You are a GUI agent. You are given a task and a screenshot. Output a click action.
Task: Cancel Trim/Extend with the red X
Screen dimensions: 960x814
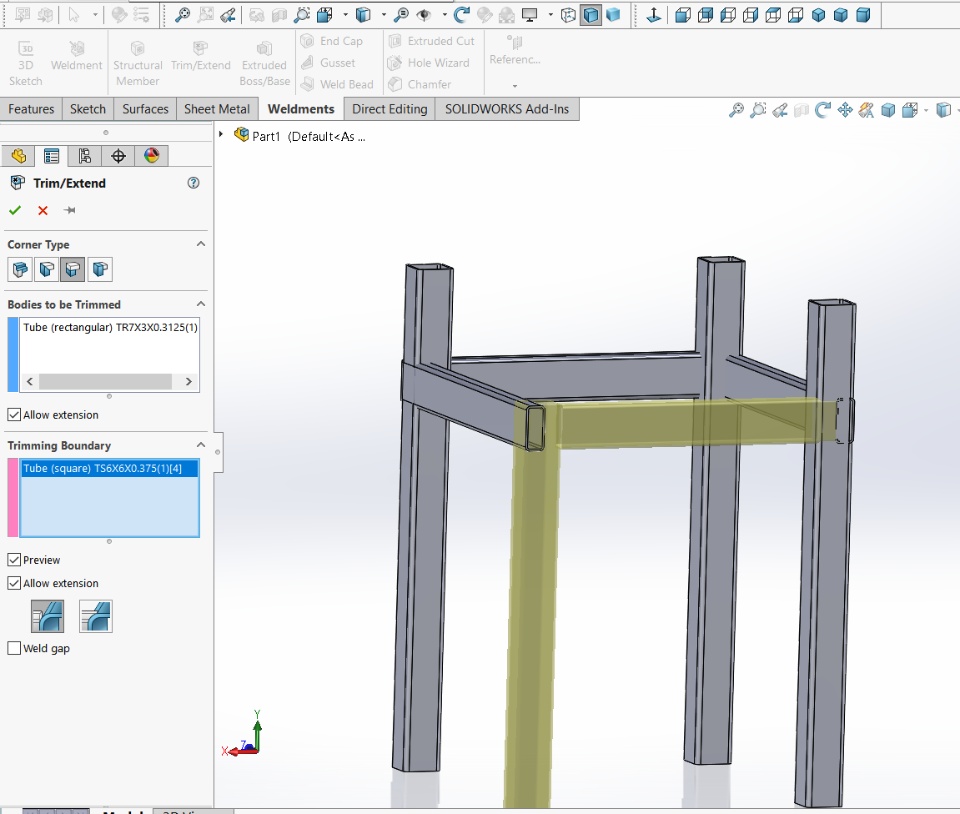coord(43,210)
